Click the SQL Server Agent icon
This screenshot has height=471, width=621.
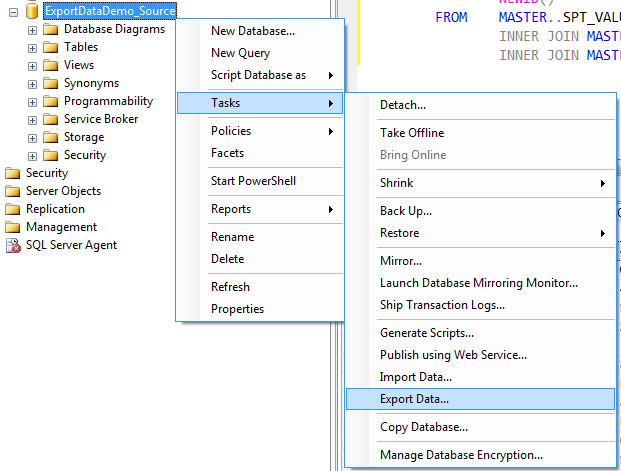(13, 245)
